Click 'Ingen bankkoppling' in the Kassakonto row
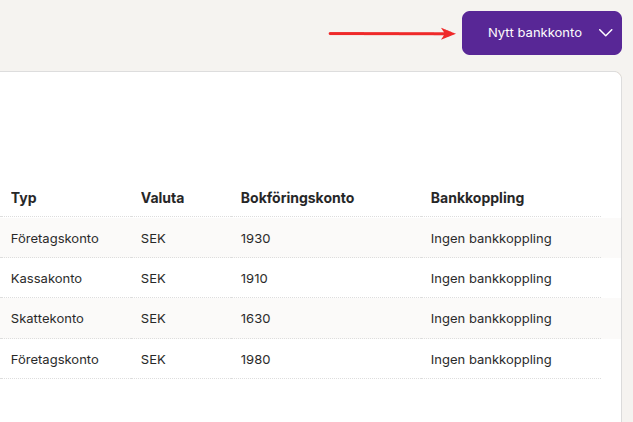Image resolution: width=633 pixels, height=422 pixels. (491, 278)
